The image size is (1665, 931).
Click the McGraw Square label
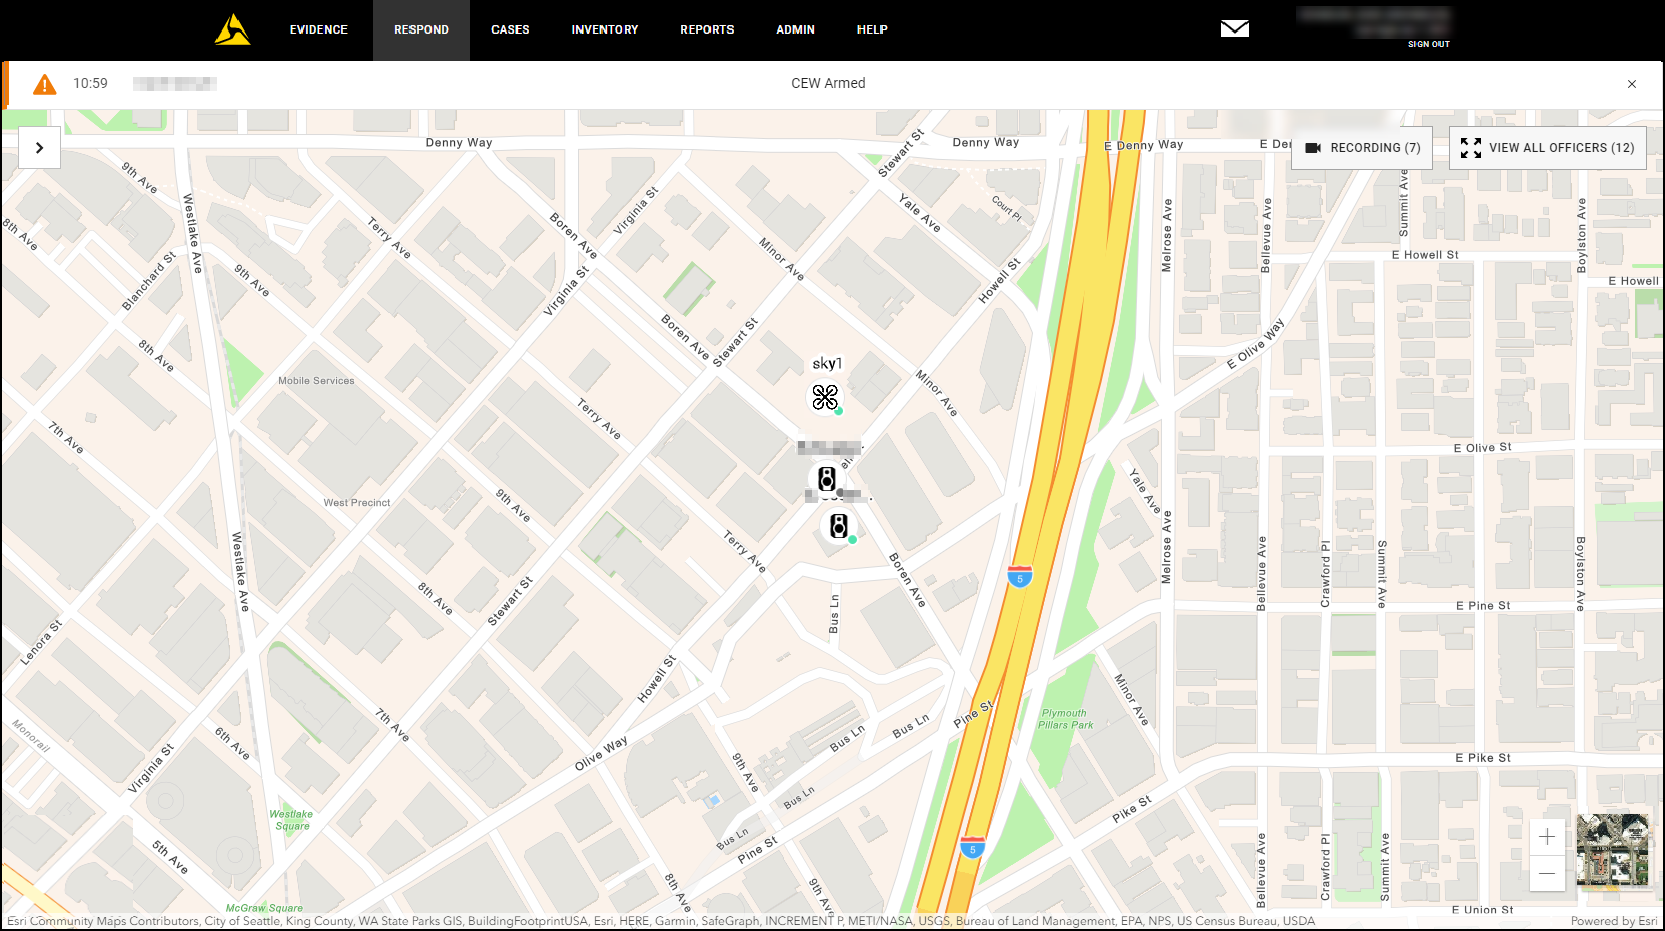tap(264, 908)
